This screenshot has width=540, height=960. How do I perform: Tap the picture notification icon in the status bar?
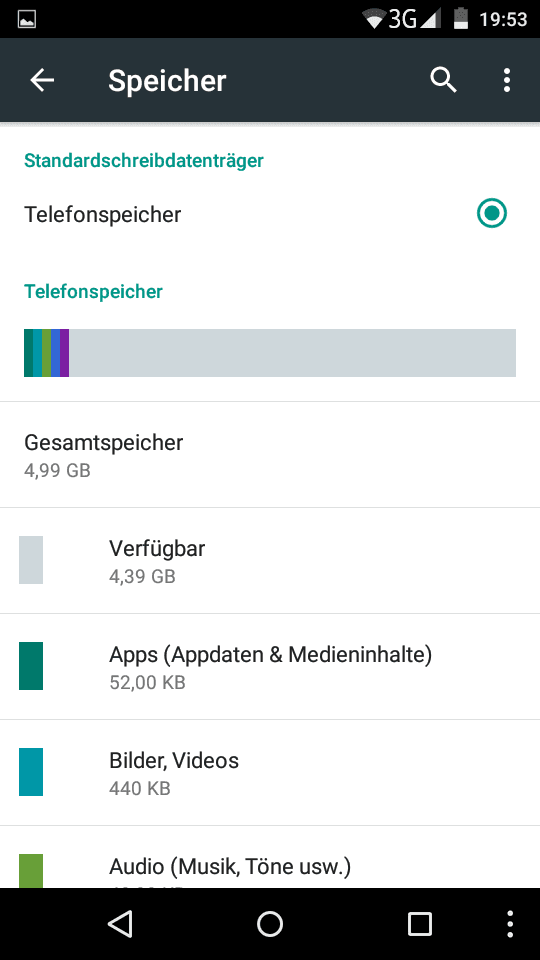click(x=27, y=20)
